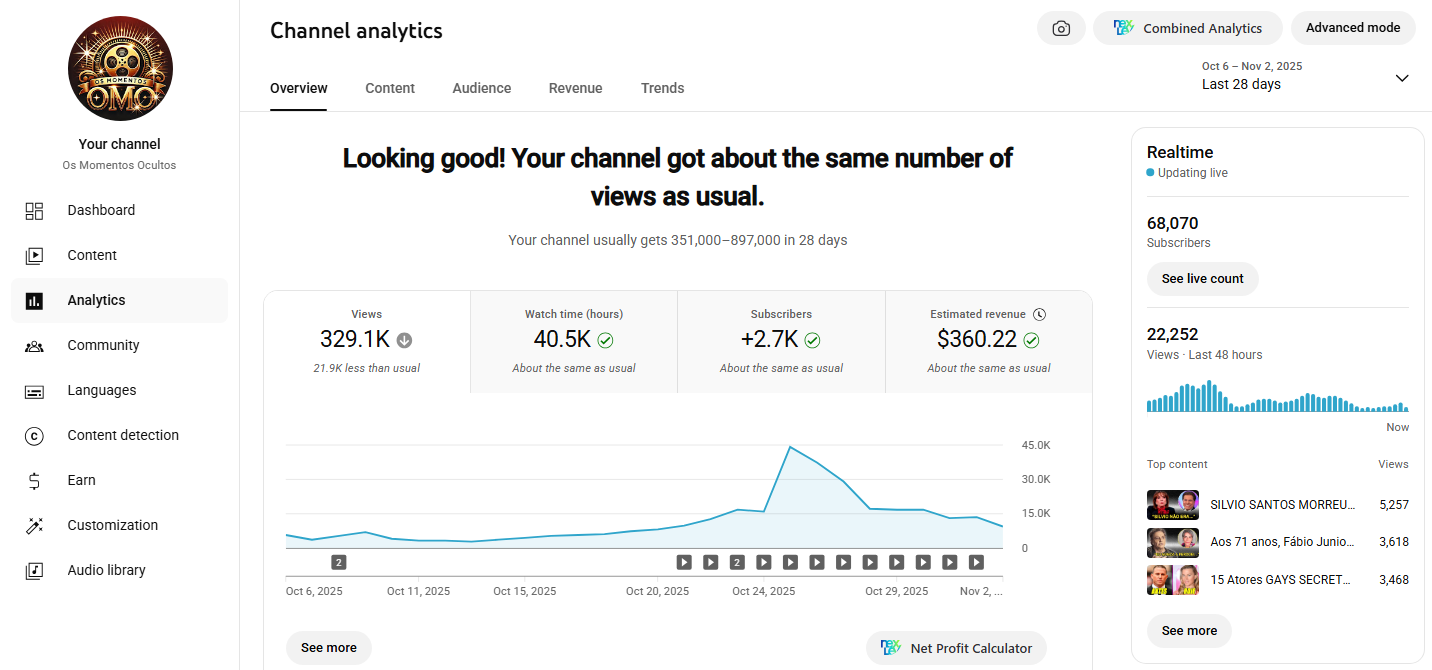Click the first video marker numbered 2 on timeline

(x=338, y=562)
